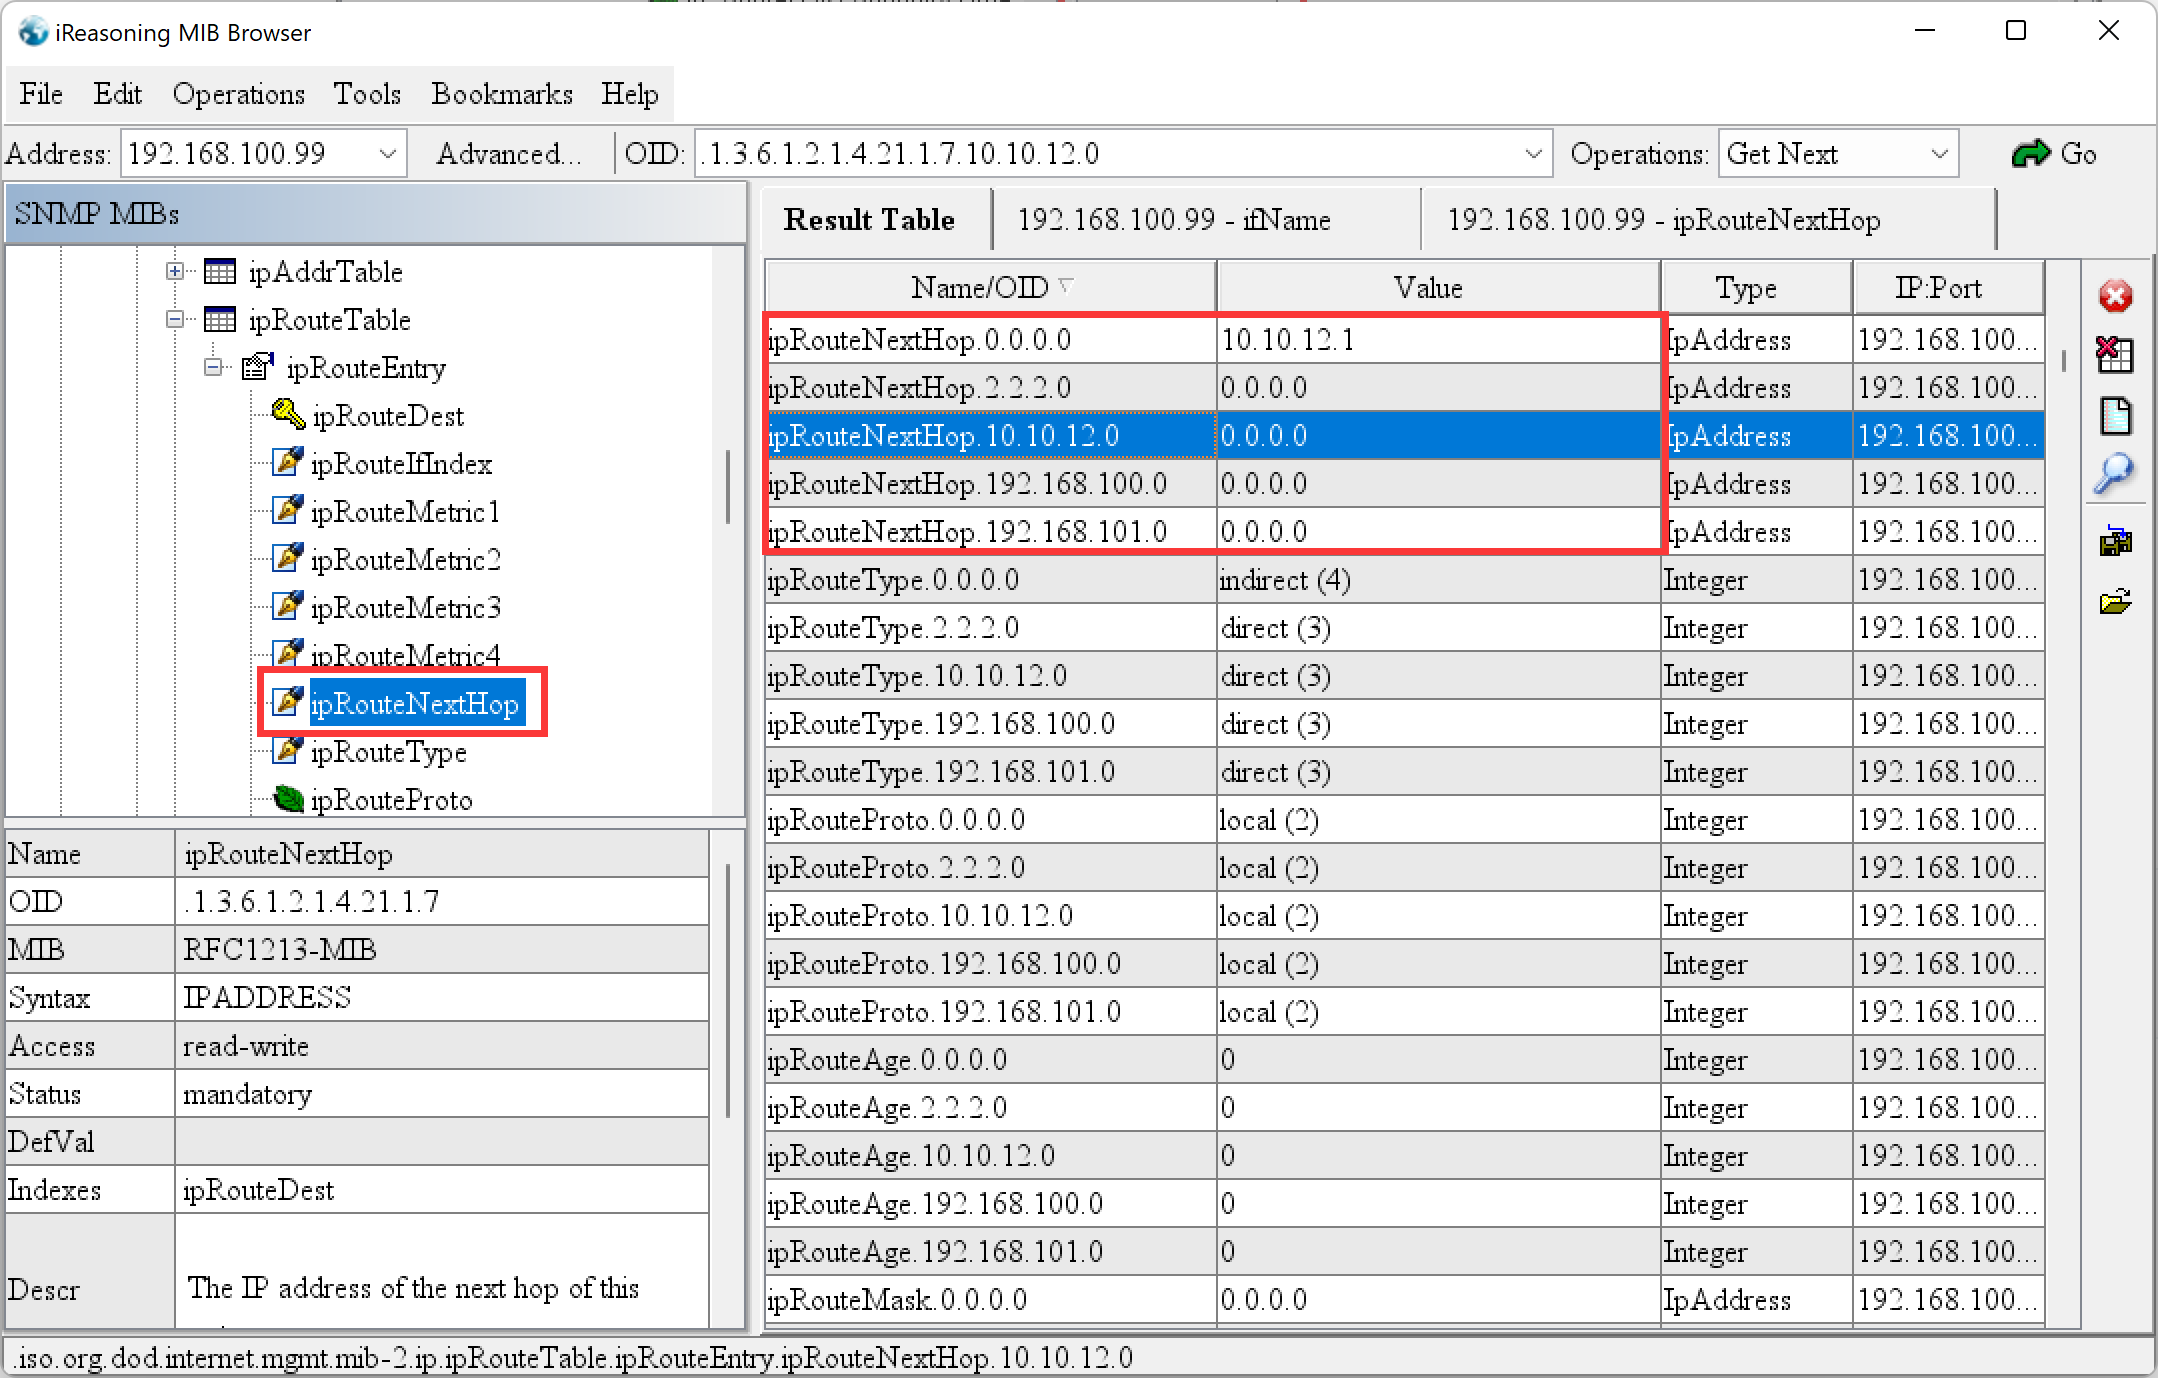The image size is (2158, 1378).
Task: Click the red stop icon in right toolbar
Action: click(2115, 296)
